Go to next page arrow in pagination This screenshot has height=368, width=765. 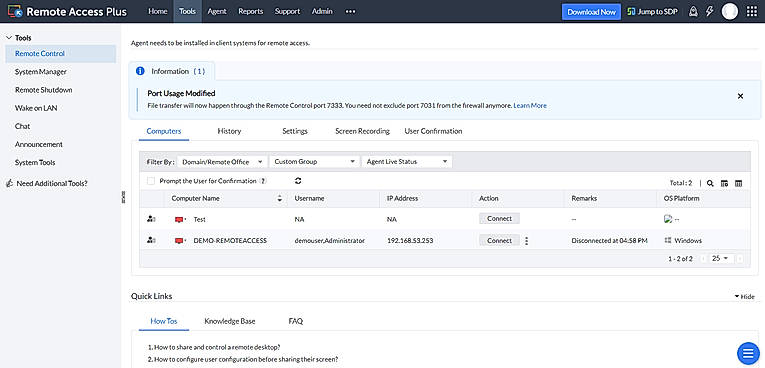click(x=740, y=259)
